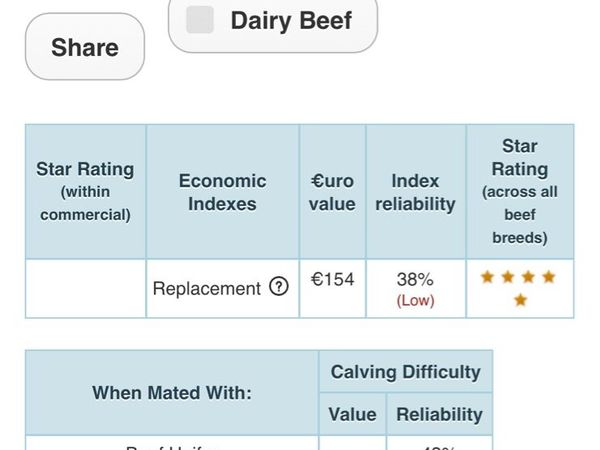Click the 38% reliability value

415,279
